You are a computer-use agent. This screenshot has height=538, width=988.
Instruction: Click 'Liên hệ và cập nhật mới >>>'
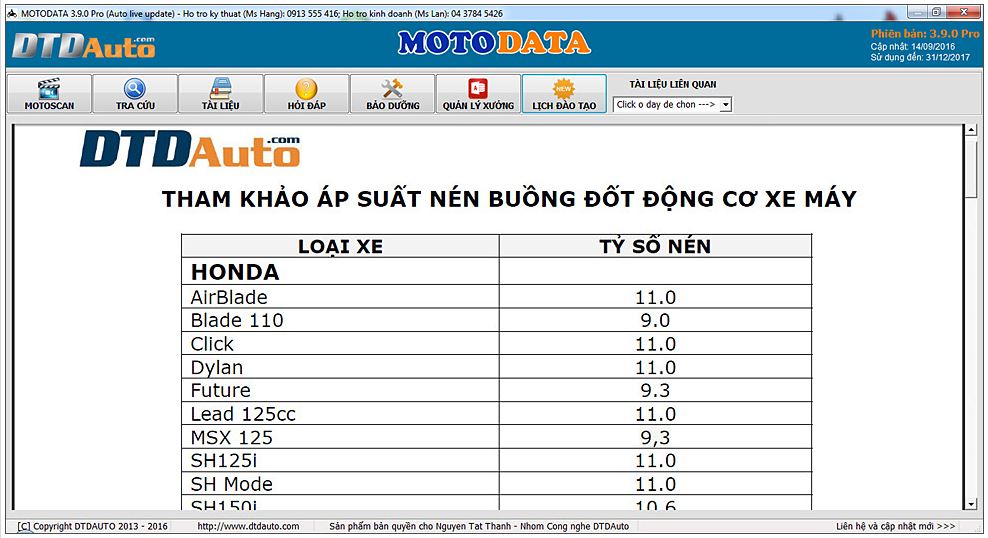pos(895,526)
